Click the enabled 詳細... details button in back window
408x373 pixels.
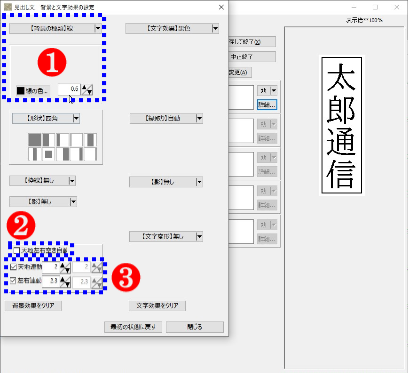267,105
